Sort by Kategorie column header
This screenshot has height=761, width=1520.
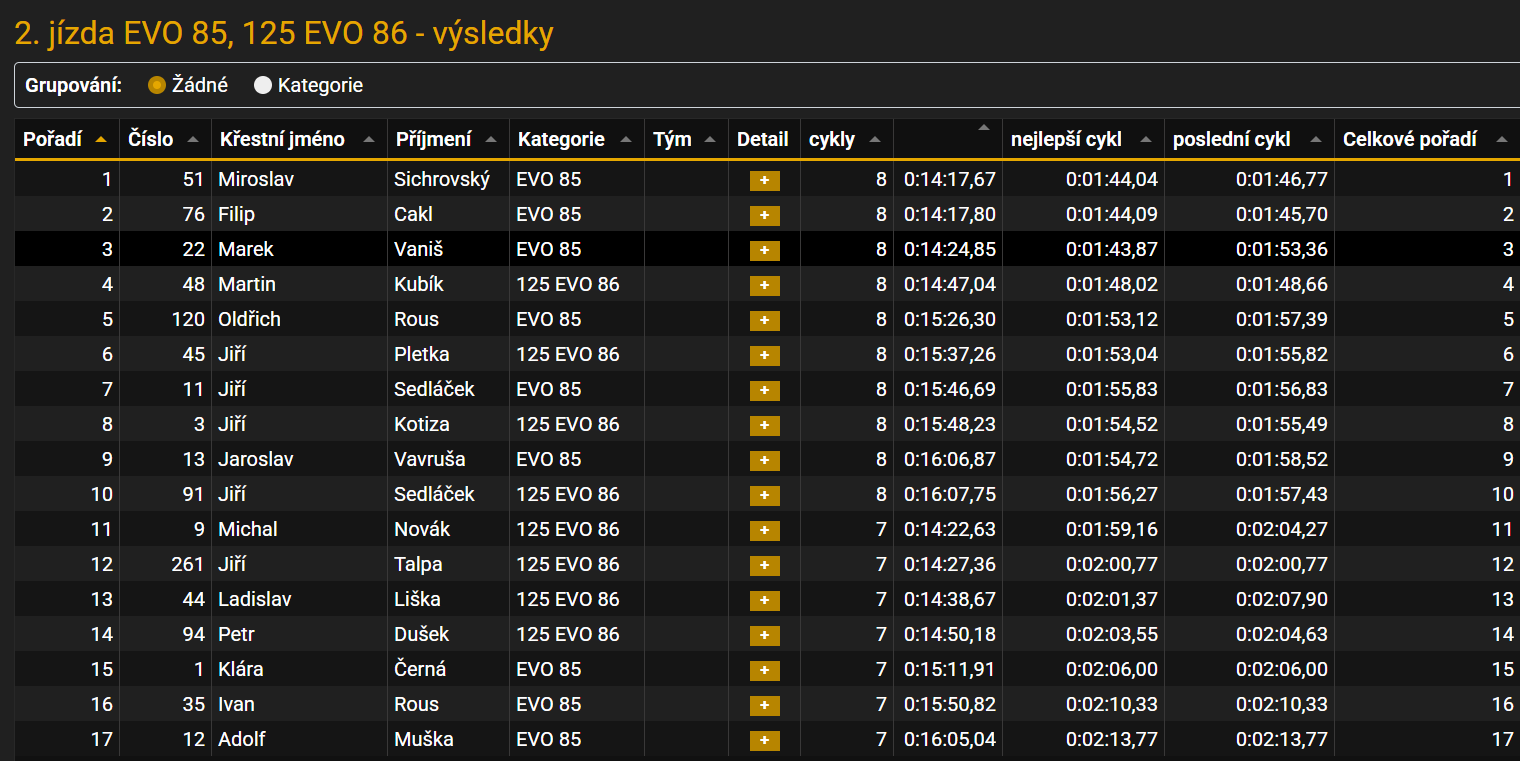561,139
